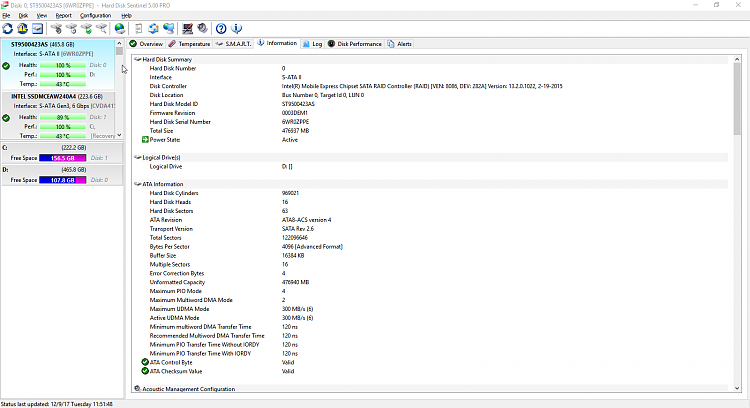Select the C: drive row
The image size is (750, 408).
coord(62,153)
